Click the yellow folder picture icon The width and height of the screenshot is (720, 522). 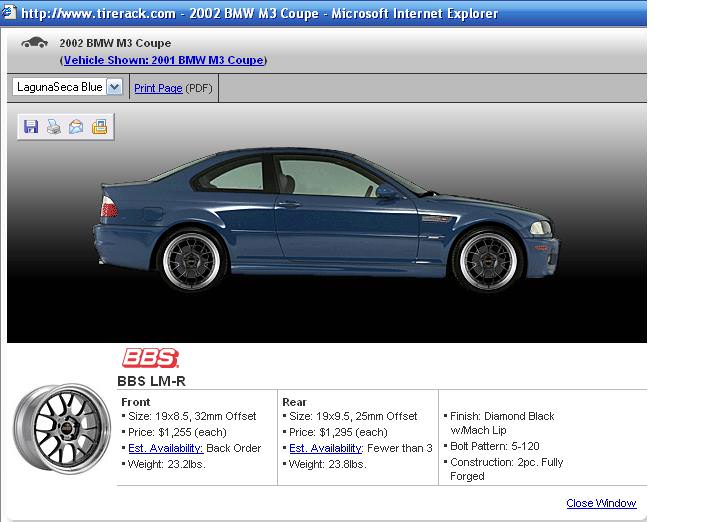pos(99,126)
